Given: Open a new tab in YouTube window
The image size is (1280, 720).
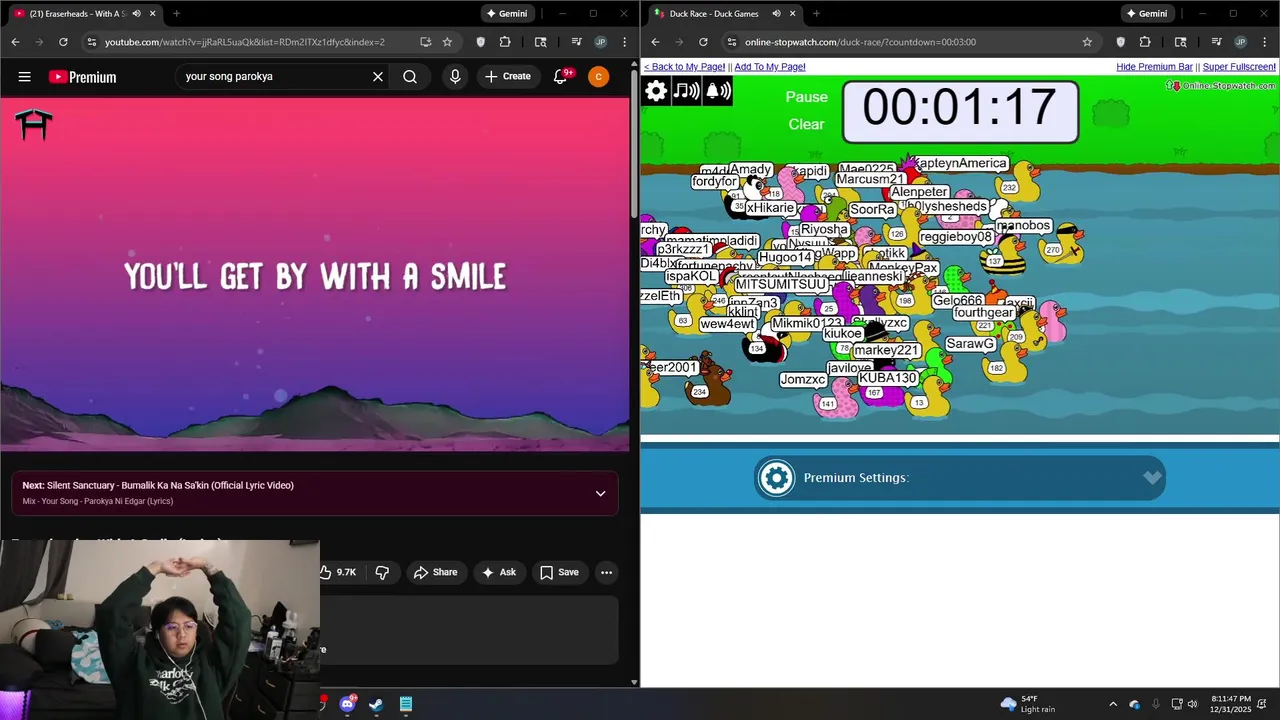Looking at the screenshot, I should (x=176, y=14).
